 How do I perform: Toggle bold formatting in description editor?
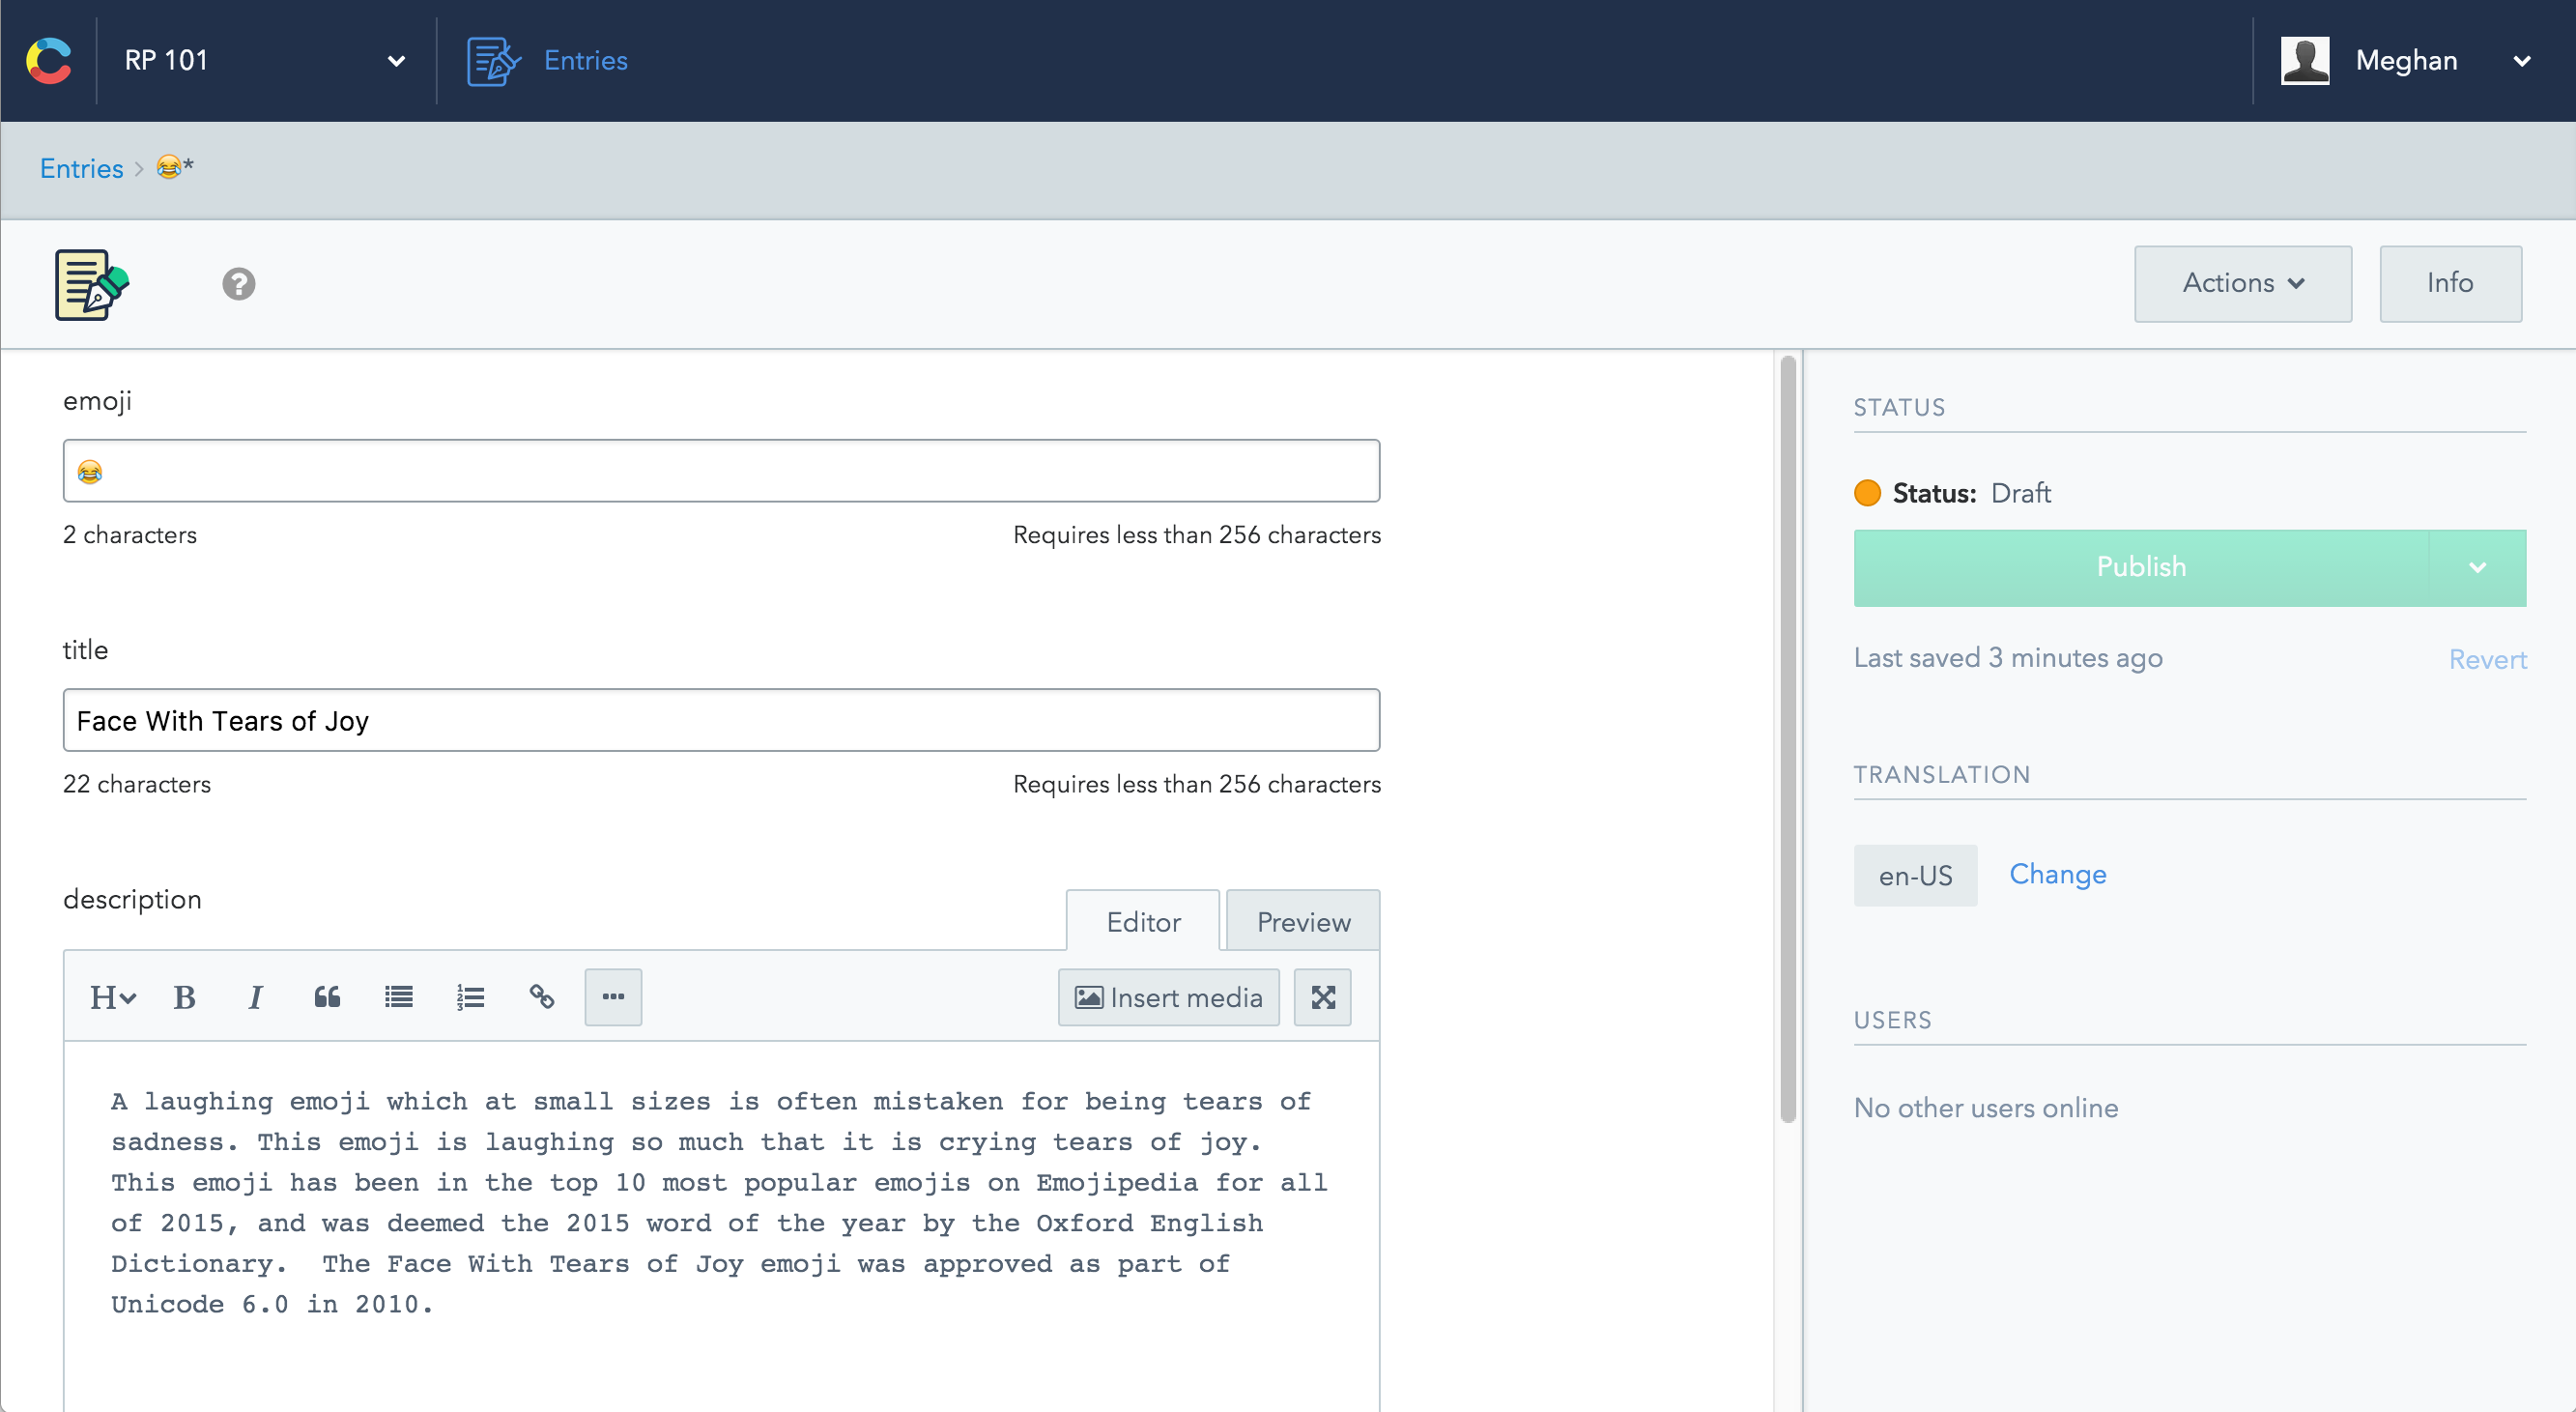[x=184, y=997]
